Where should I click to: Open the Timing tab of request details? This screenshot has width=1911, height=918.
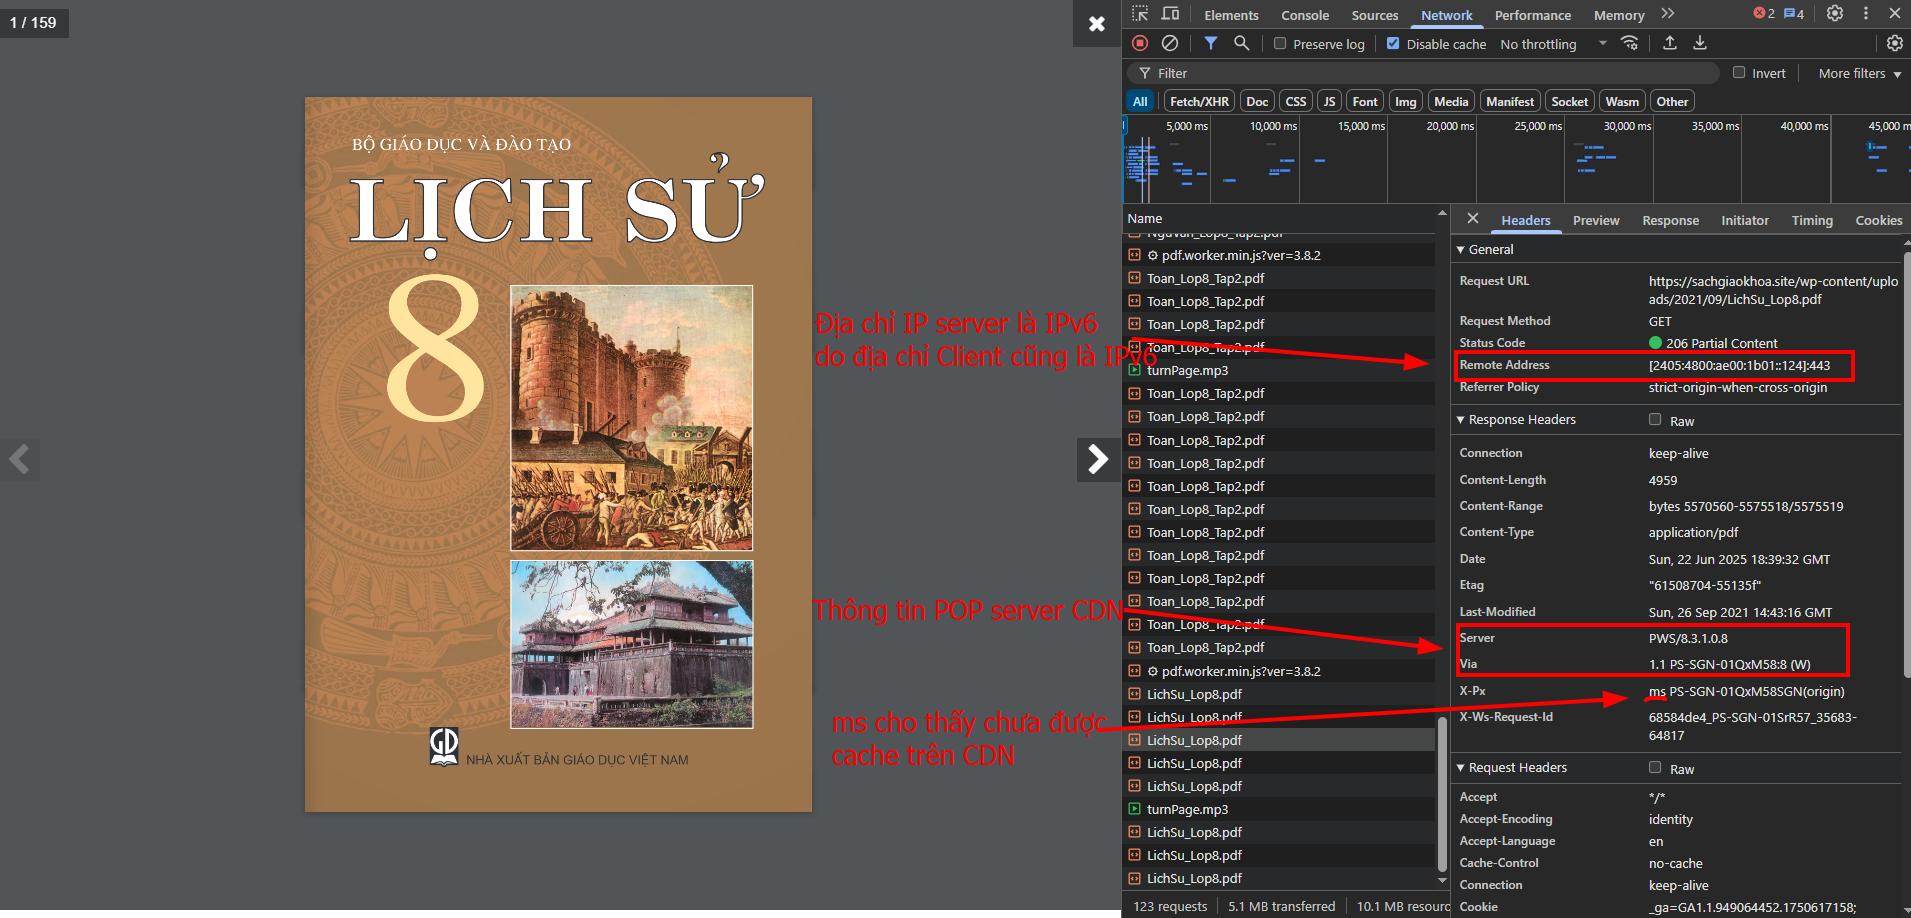point(1812,220)
